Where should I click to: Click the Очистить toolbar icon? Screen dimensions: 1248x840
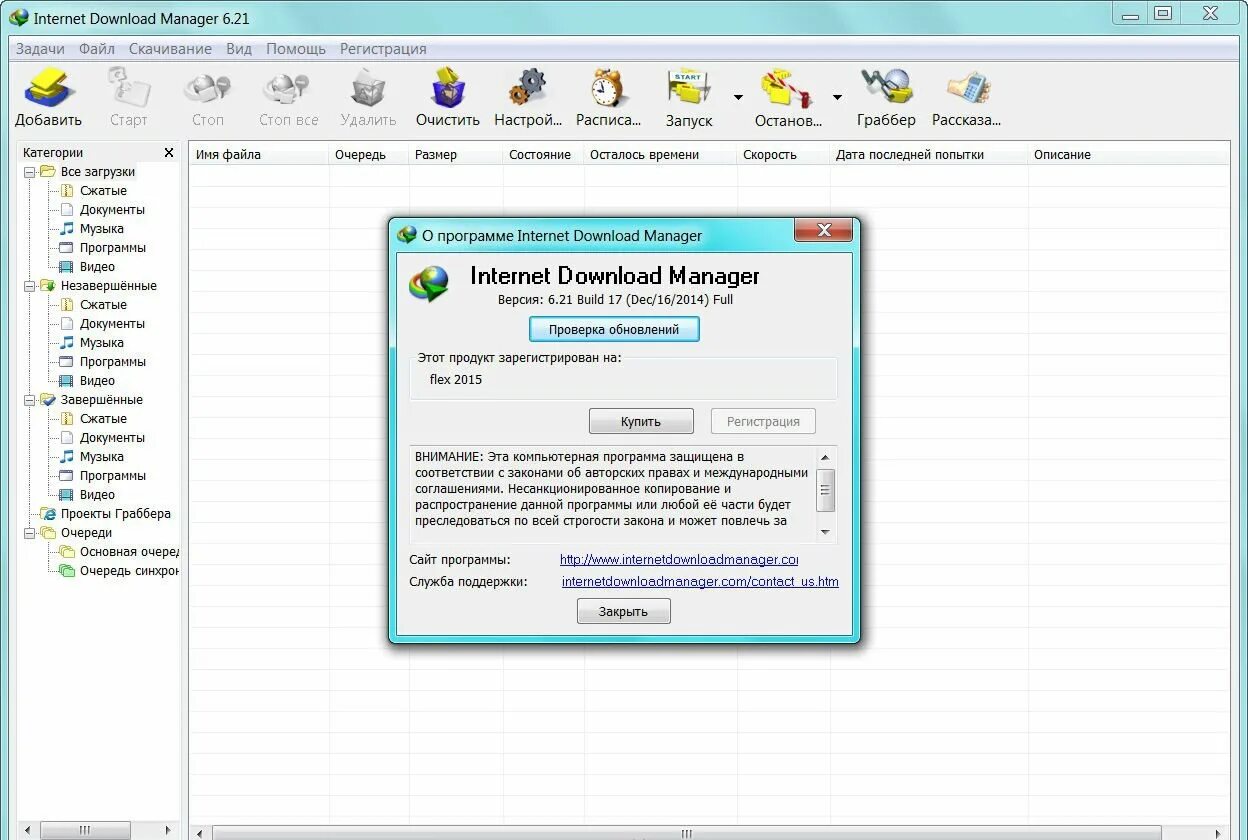click(x=448, y=88)
